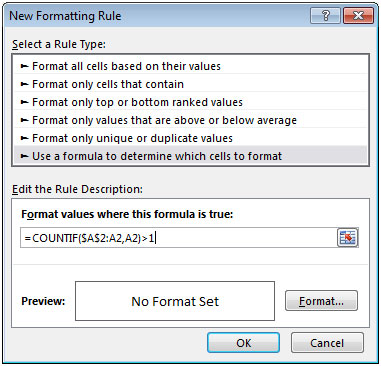Choose the 'Format only cells that contain' text
This screenshot has width=381, height=366.
pos(108,84)
